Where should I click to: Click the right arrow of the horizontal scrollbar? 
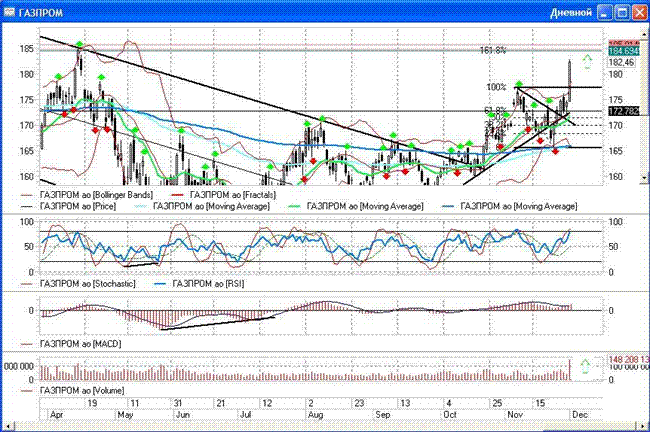coord(644,427)
